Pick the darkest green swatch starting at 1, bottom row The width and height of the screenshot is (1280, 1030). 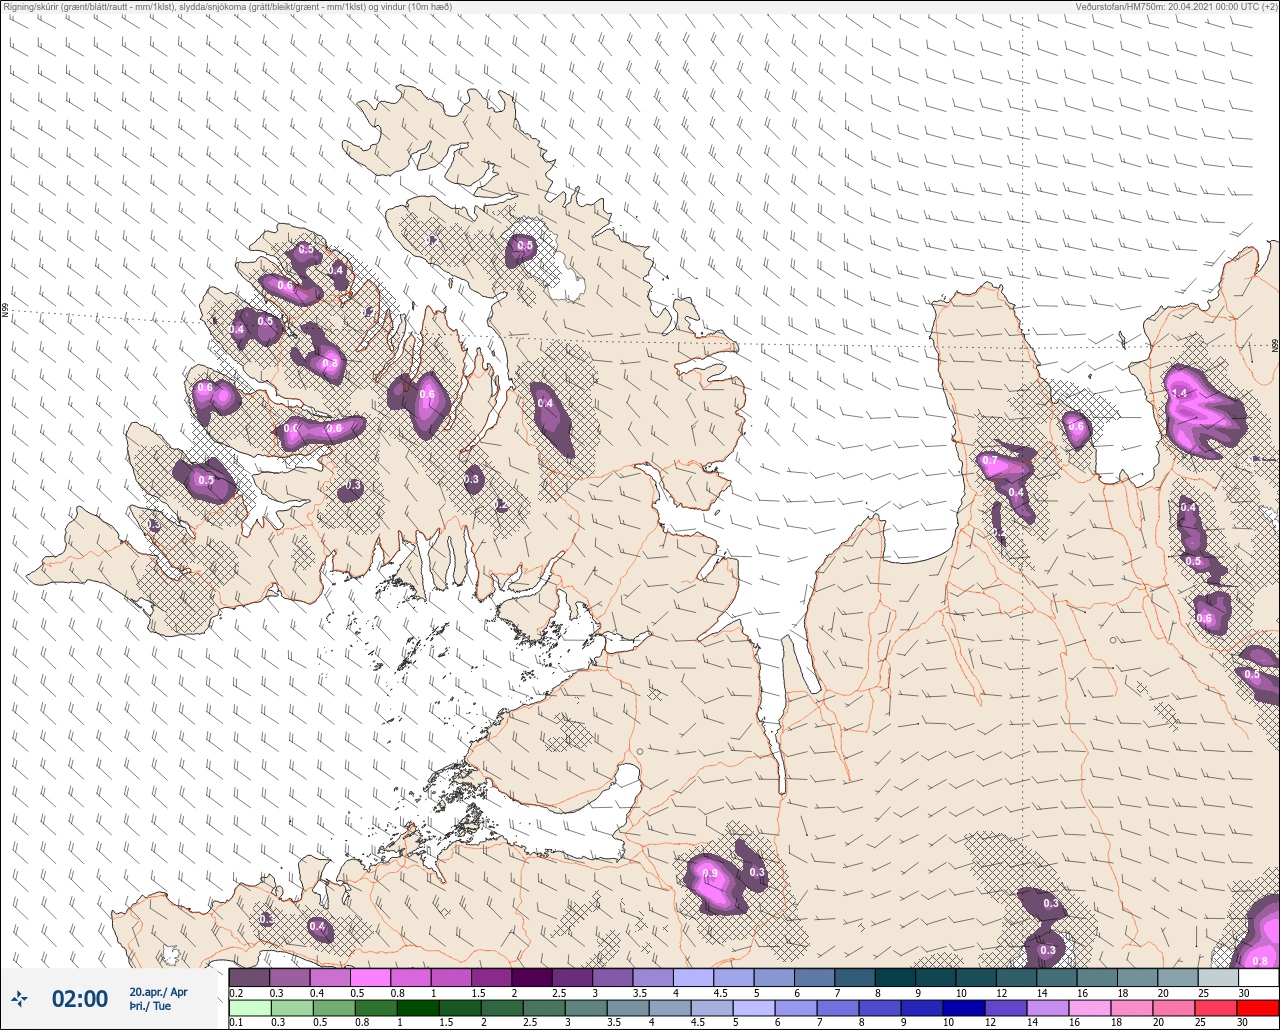[x=420, y=1007]
